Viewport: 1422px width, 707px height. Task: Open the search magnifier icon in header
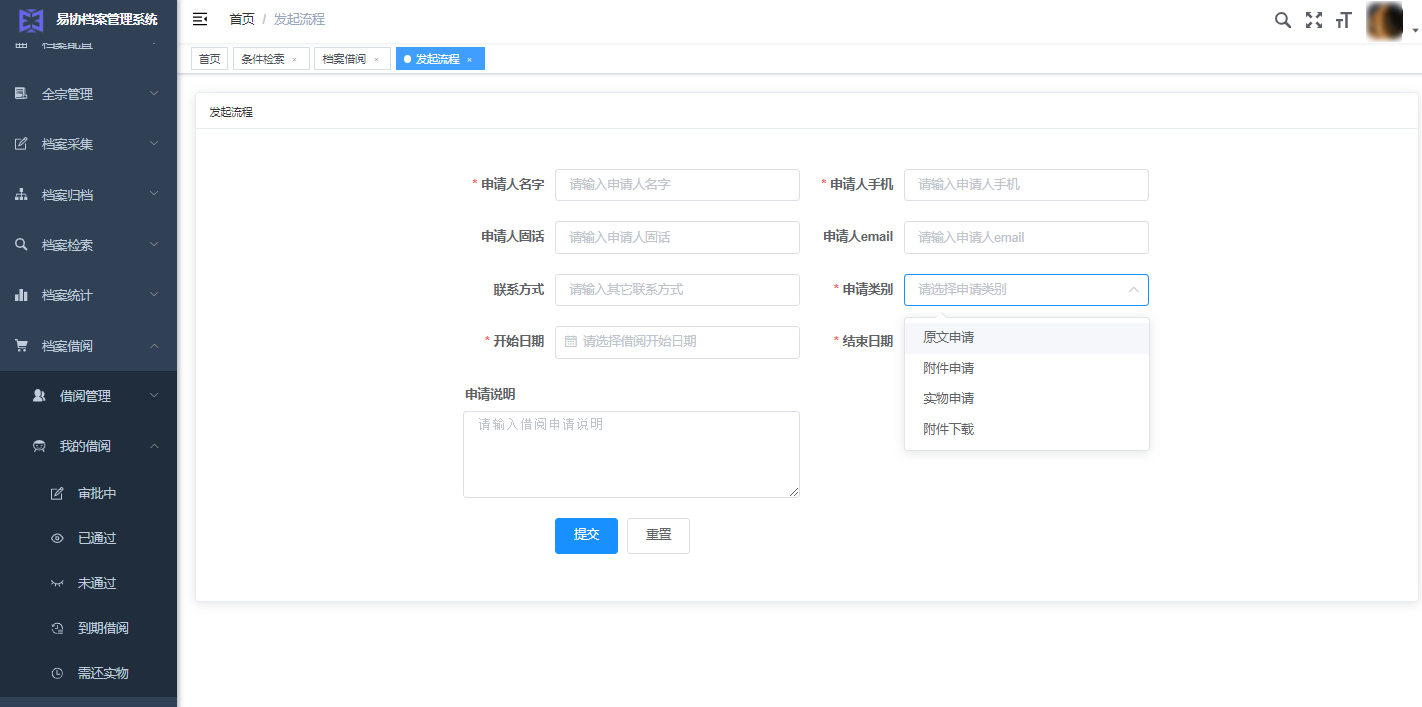[x=1282, y=20]
